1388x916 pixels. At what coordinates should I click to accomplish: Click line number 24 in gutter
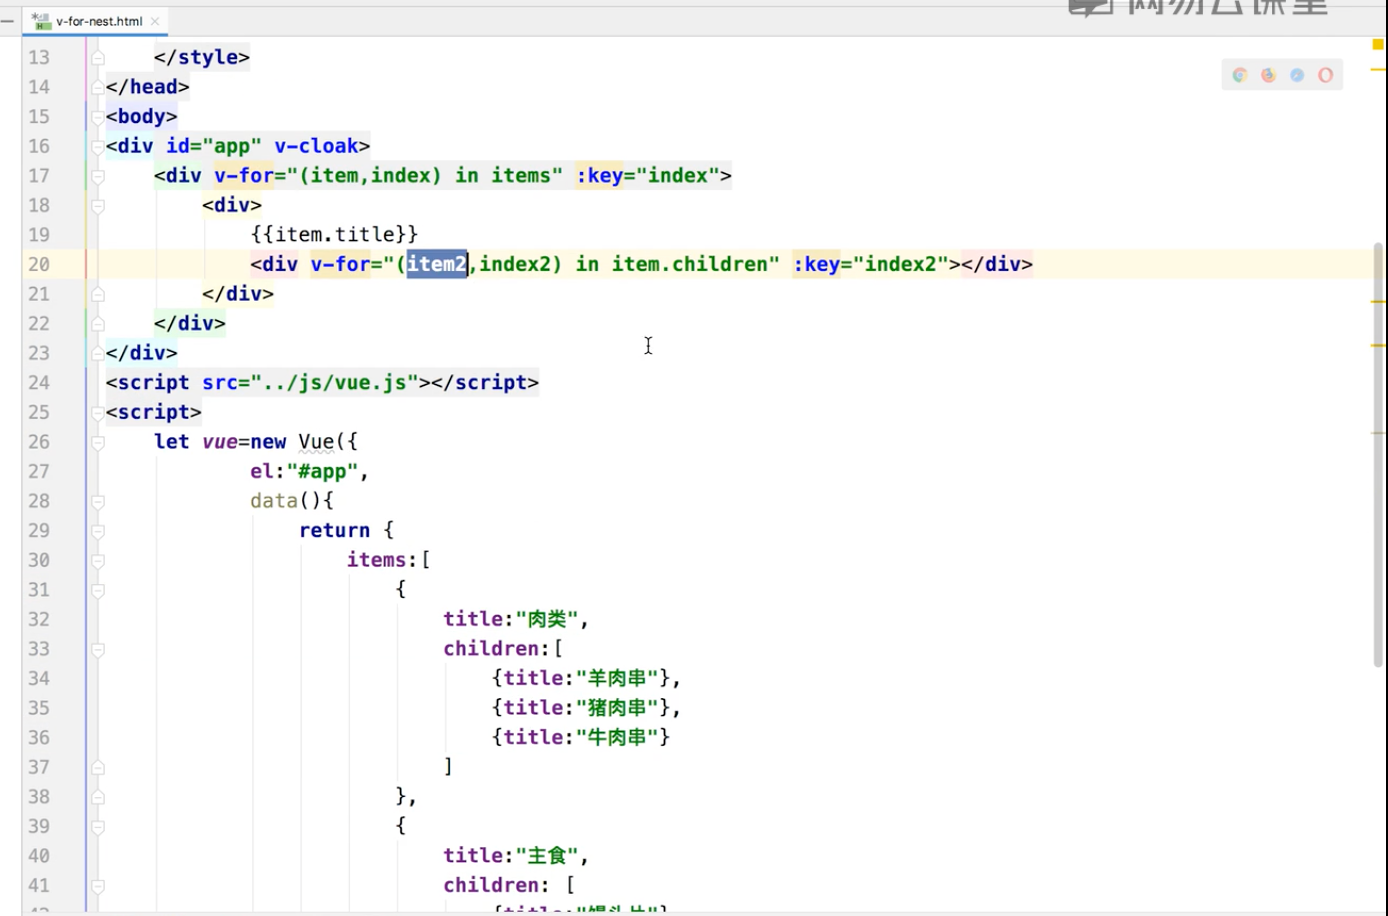[x=39, y=382]
